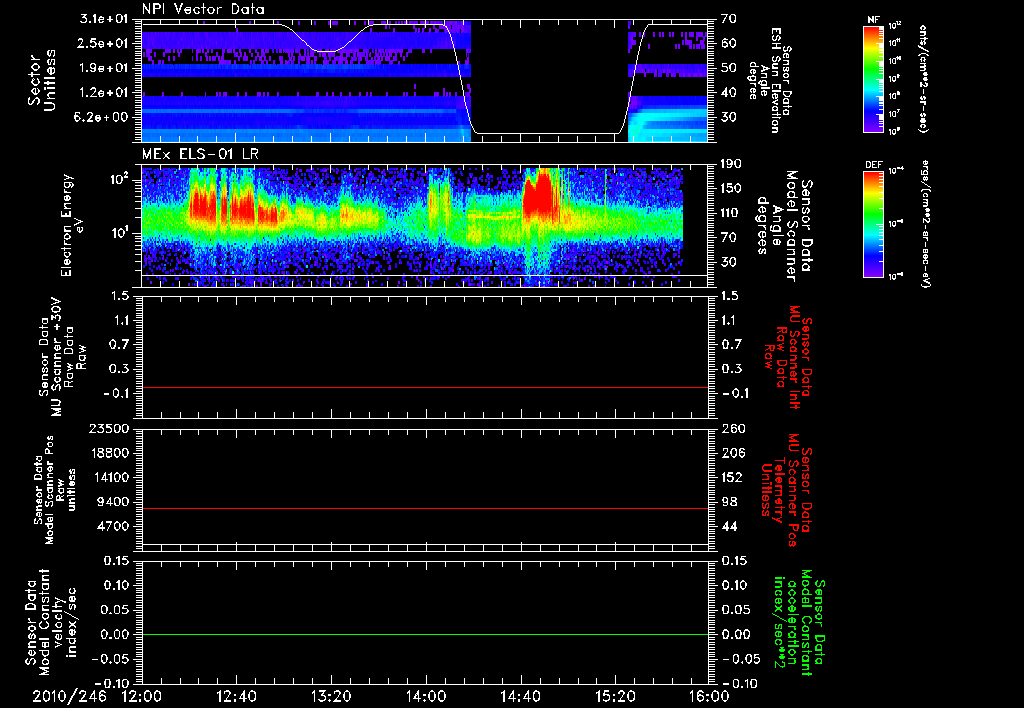Screen dimensions: 1024x708
Task: Click the '60' Sun elevation tick label
Action: 729,43
